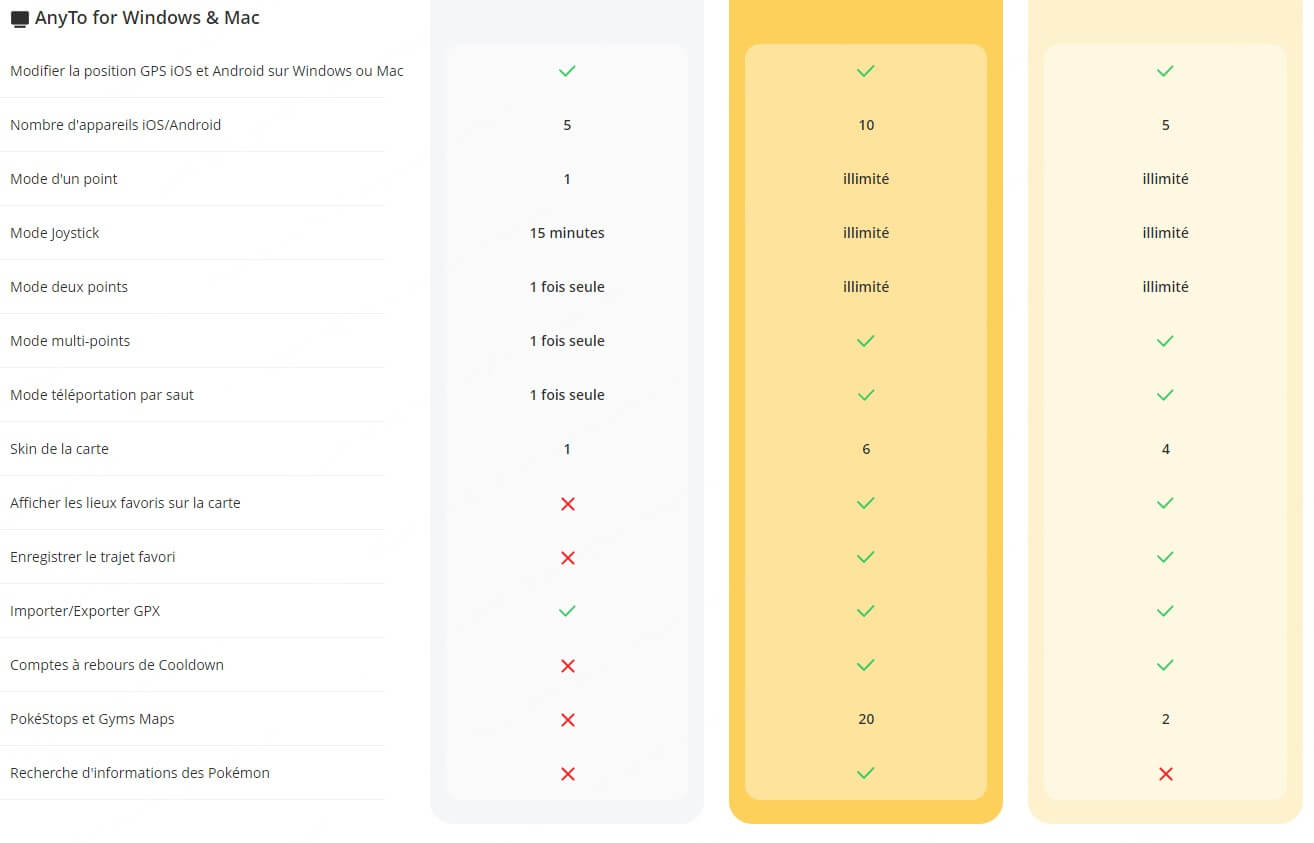
Task: Click pale yellow column value 5 in Nombre d'appareils row
Action: point(1165,125)
